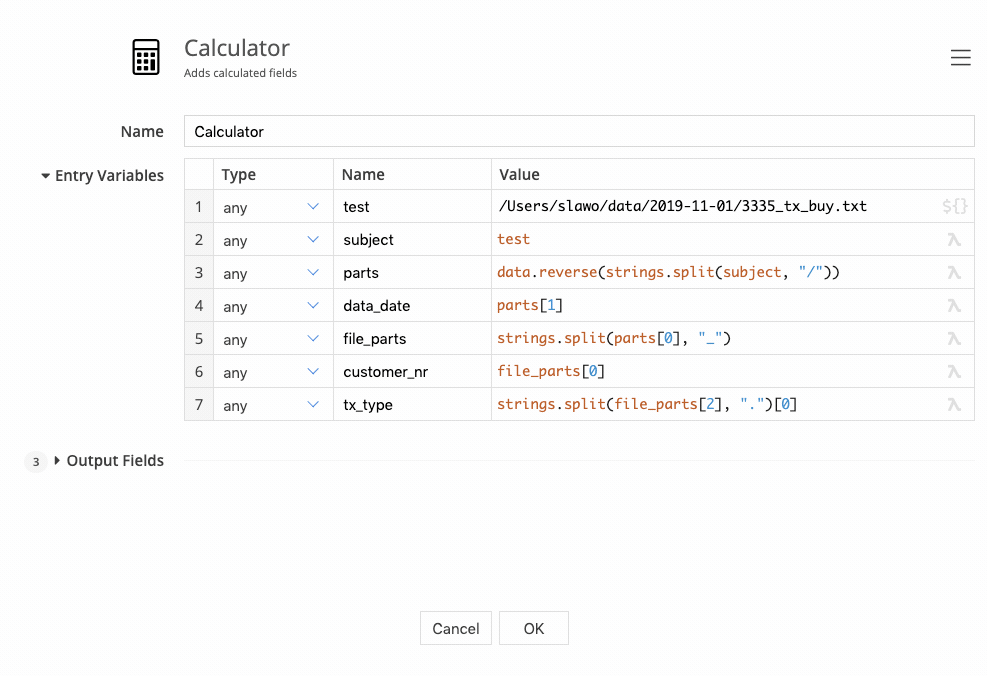This screenshot has height=676, width=987.
Task: Select row number 3 in the table
Action: [199, 273]
